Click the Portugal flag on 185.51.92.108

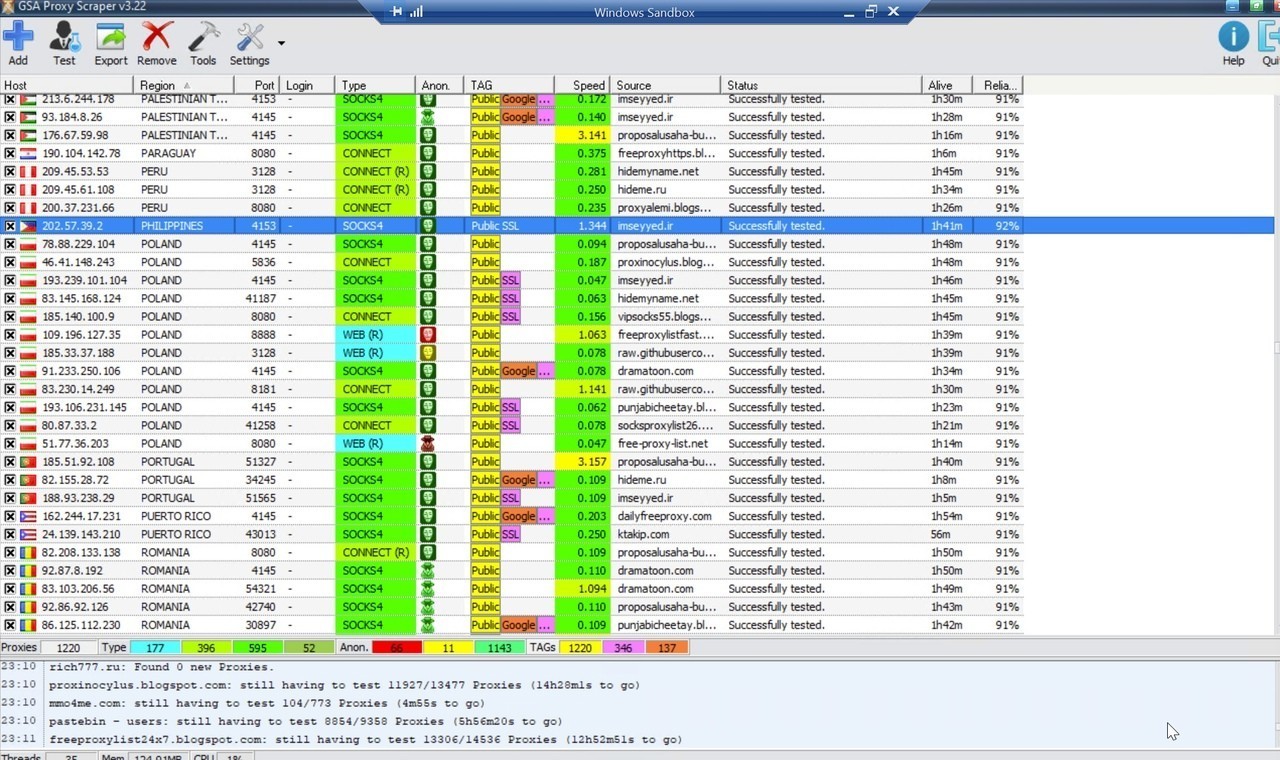pos(28,462)
